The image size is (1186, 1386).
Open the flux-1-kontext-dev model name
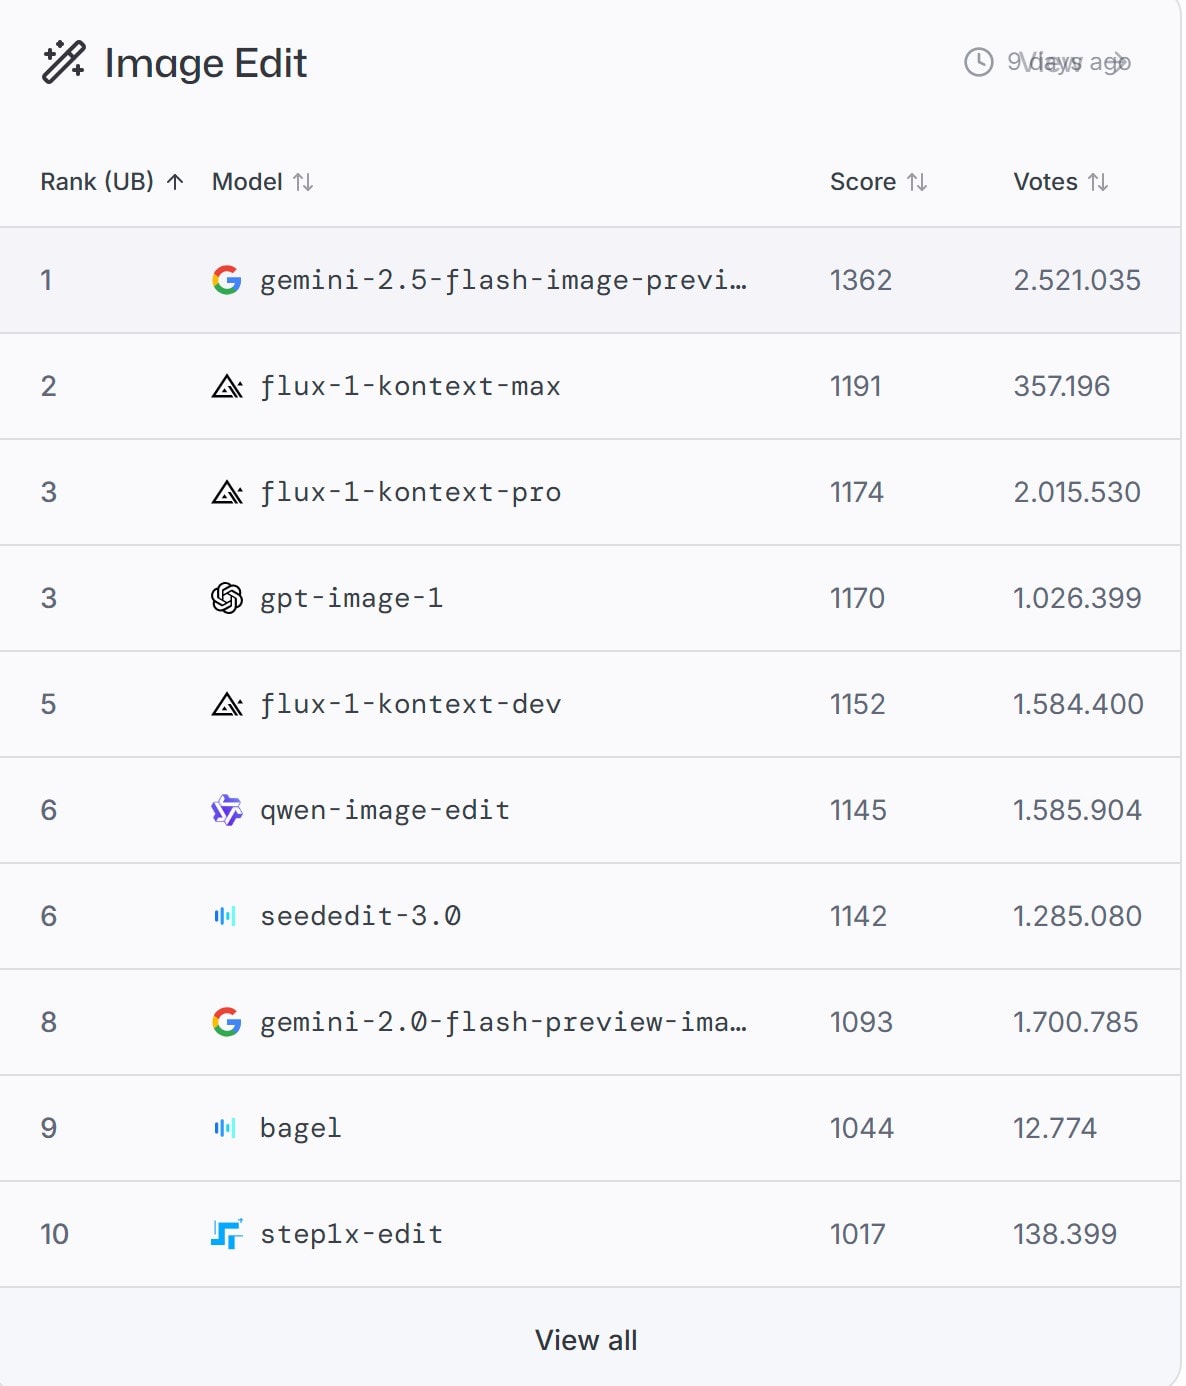pyautogui.click(x=410, y=704)
